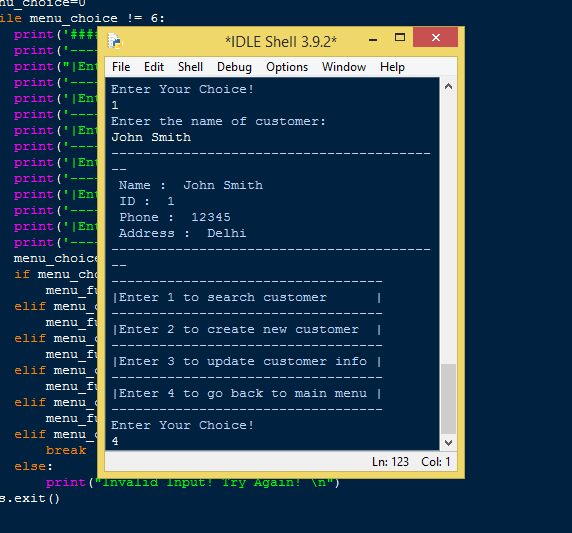Place cursor at the input line showing 4

pyautogui.click(x=115, y=441)
